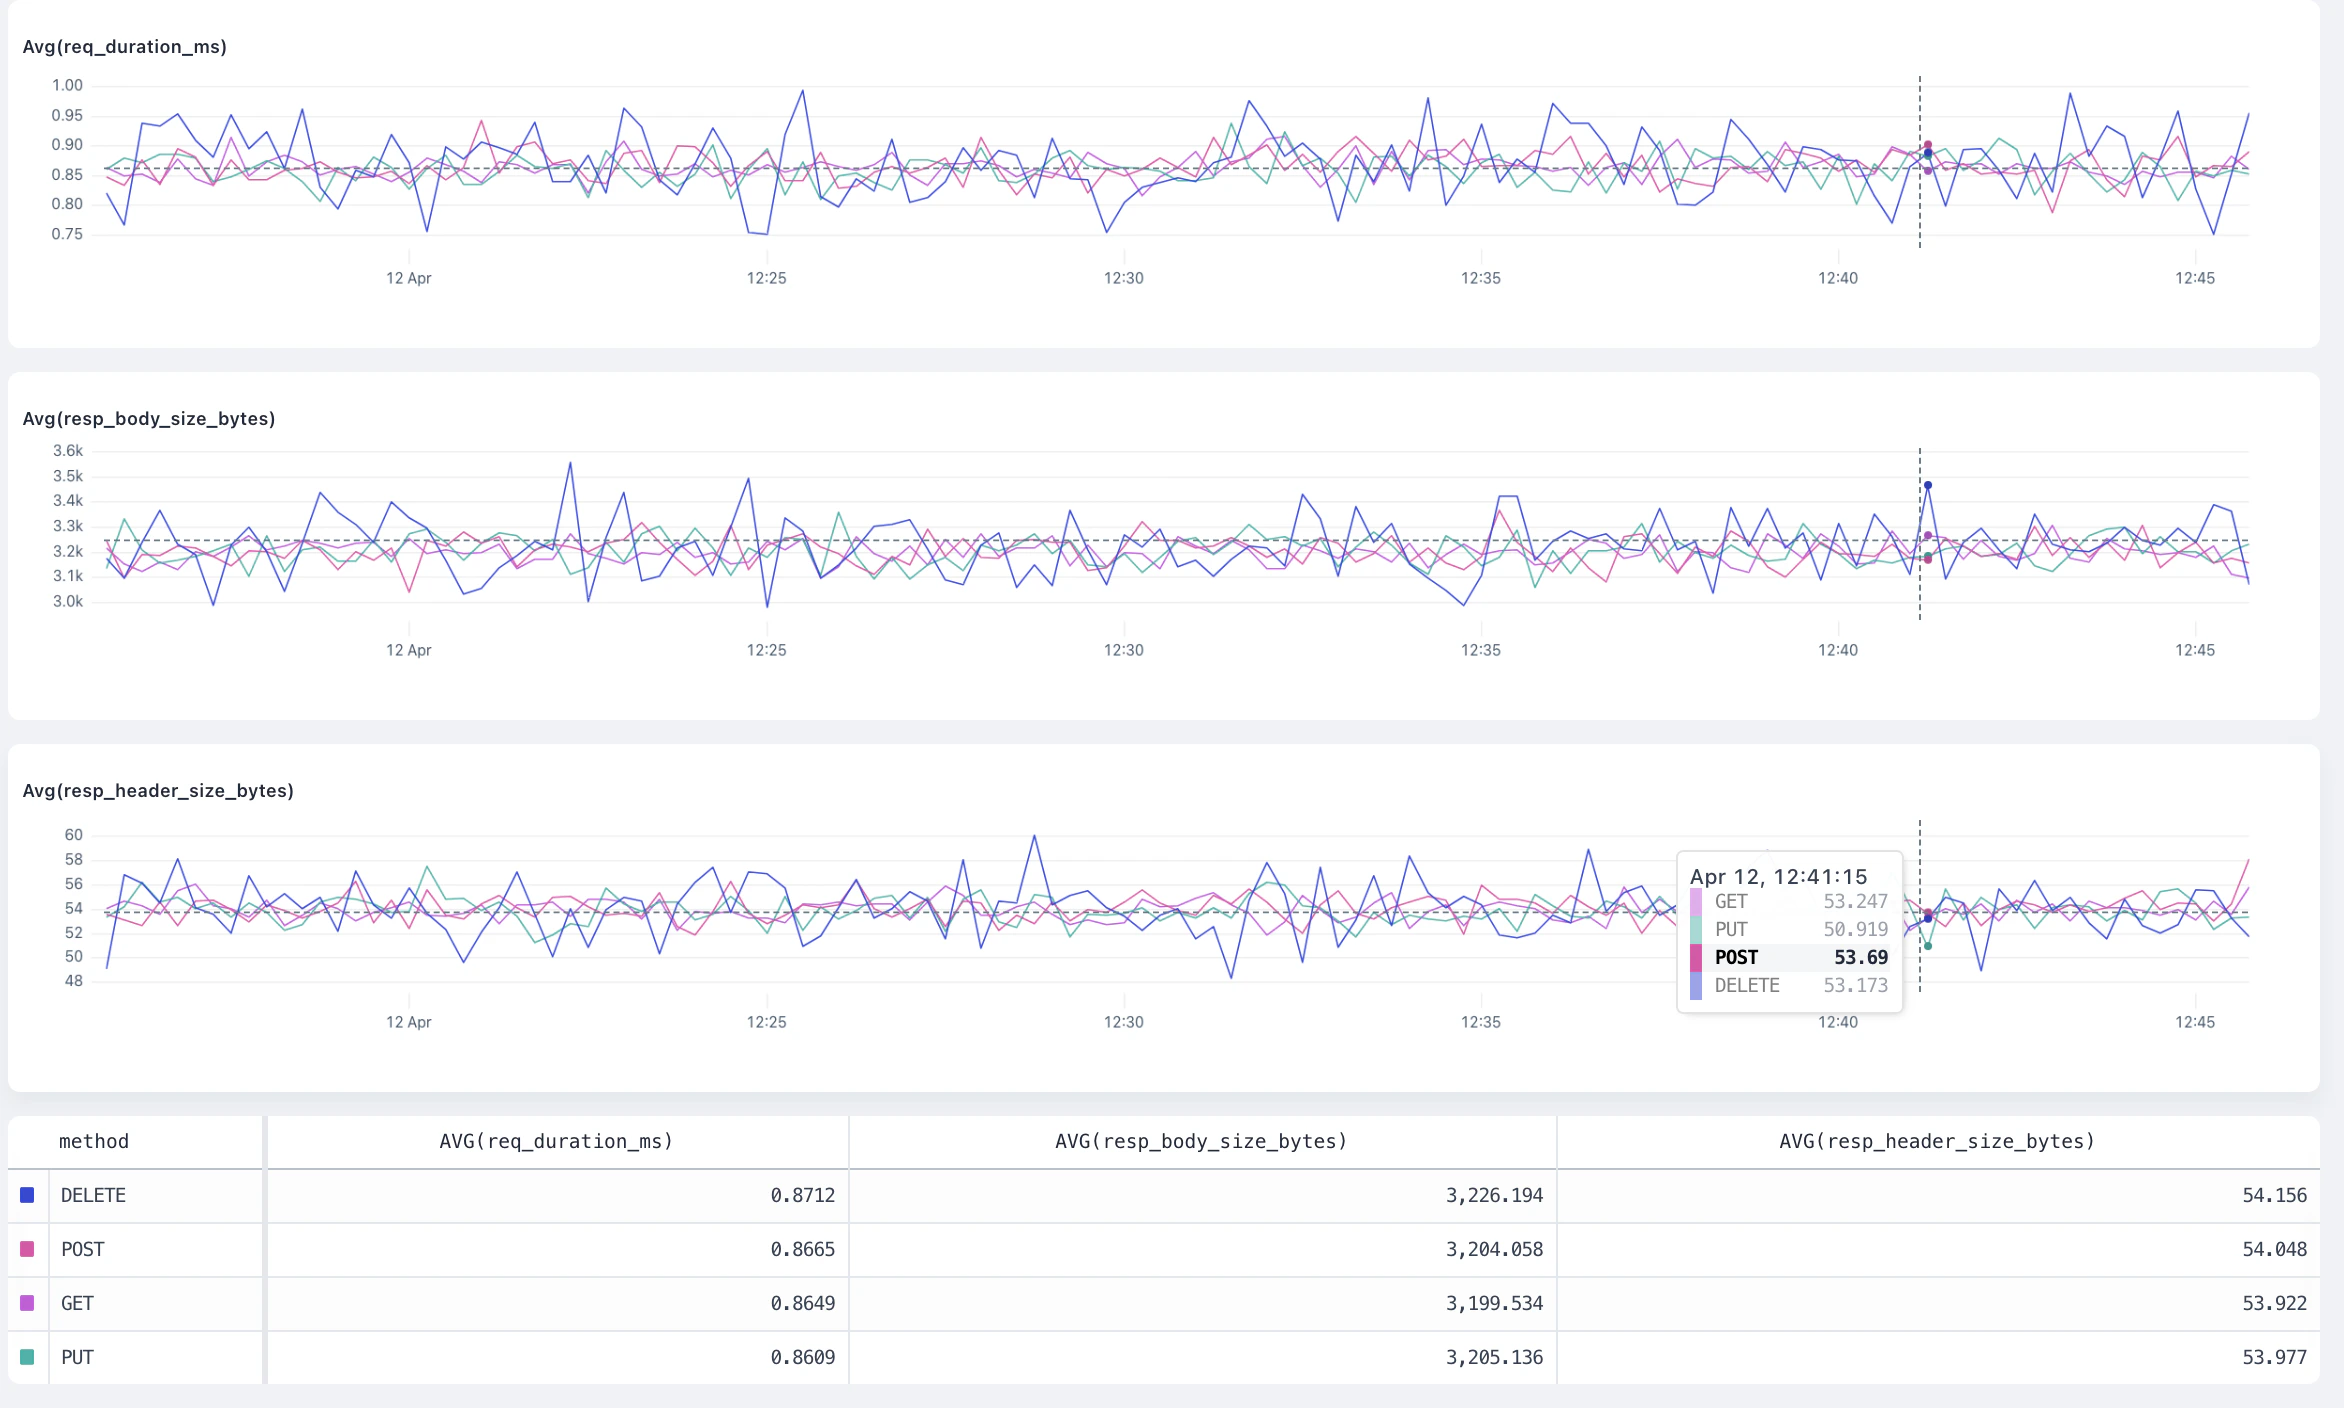Viewport: 2344px width, 1408px height.
Task: Click the POST value 53.69 in the tooltip
Action: (x=1862, y=957)
